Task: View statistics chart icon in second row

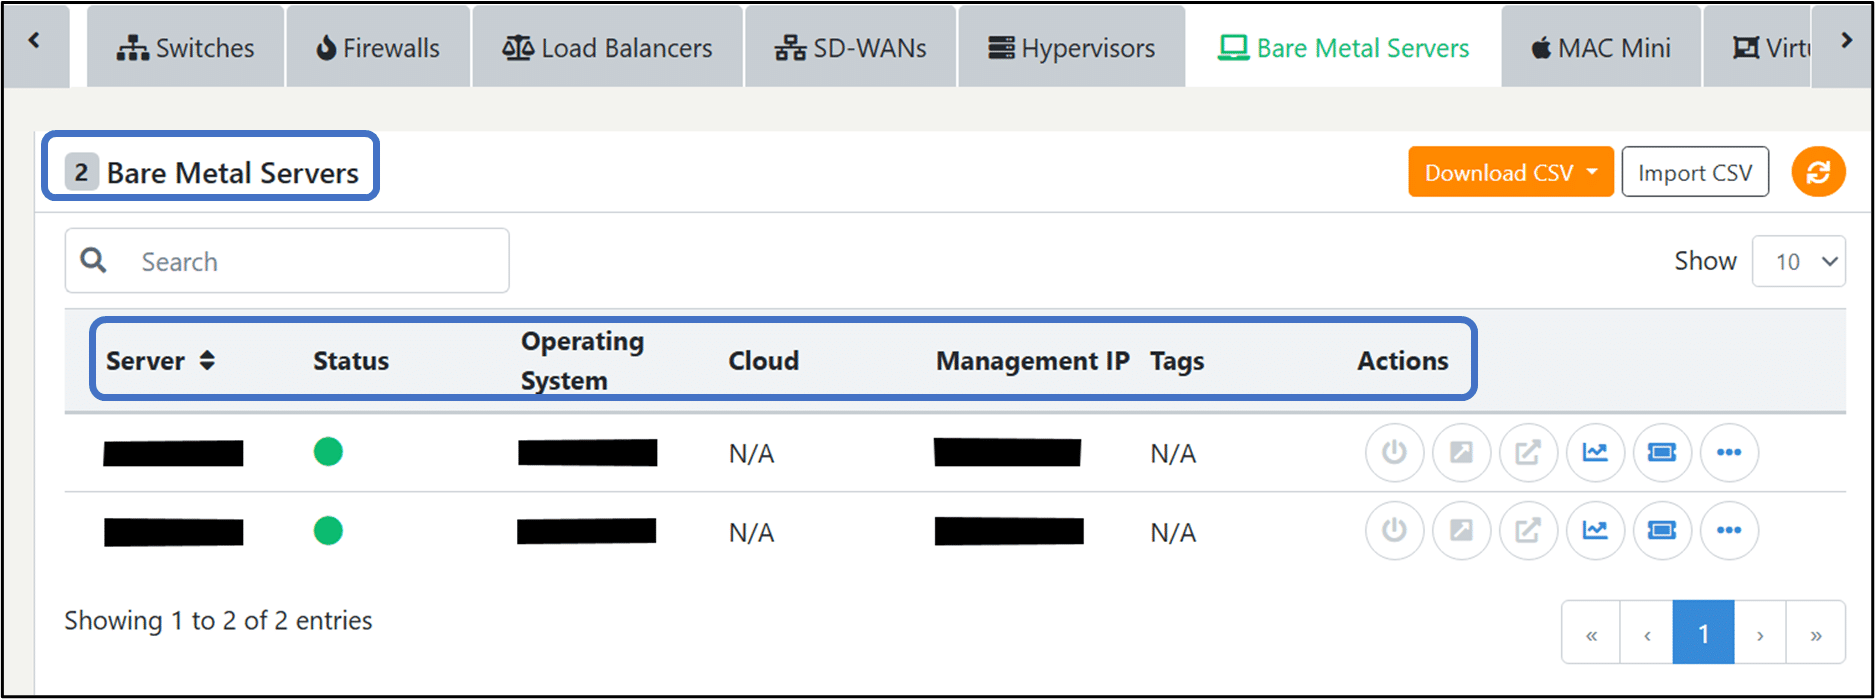Action: pyautogui.click(x=1595, y=530)
